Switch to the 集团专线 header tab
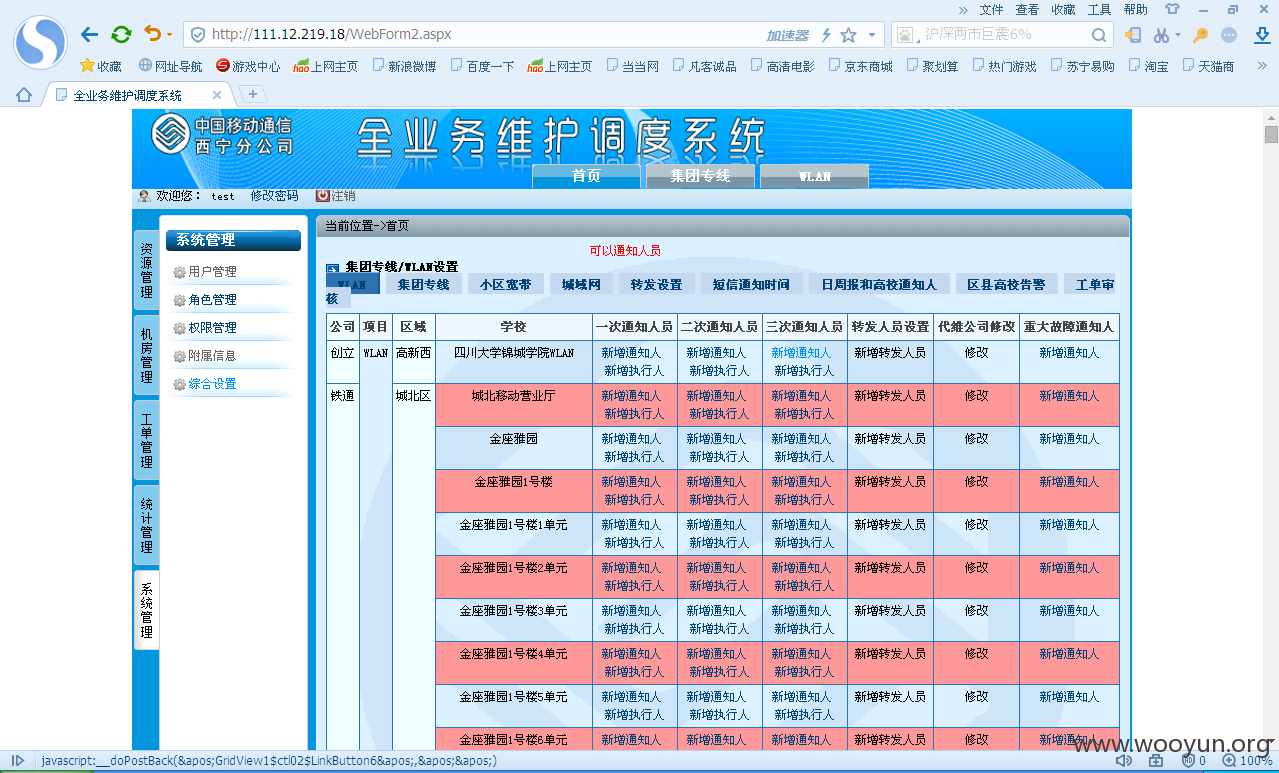The image size is (1279, 773). pyautogui.click(x=700, y=176)
